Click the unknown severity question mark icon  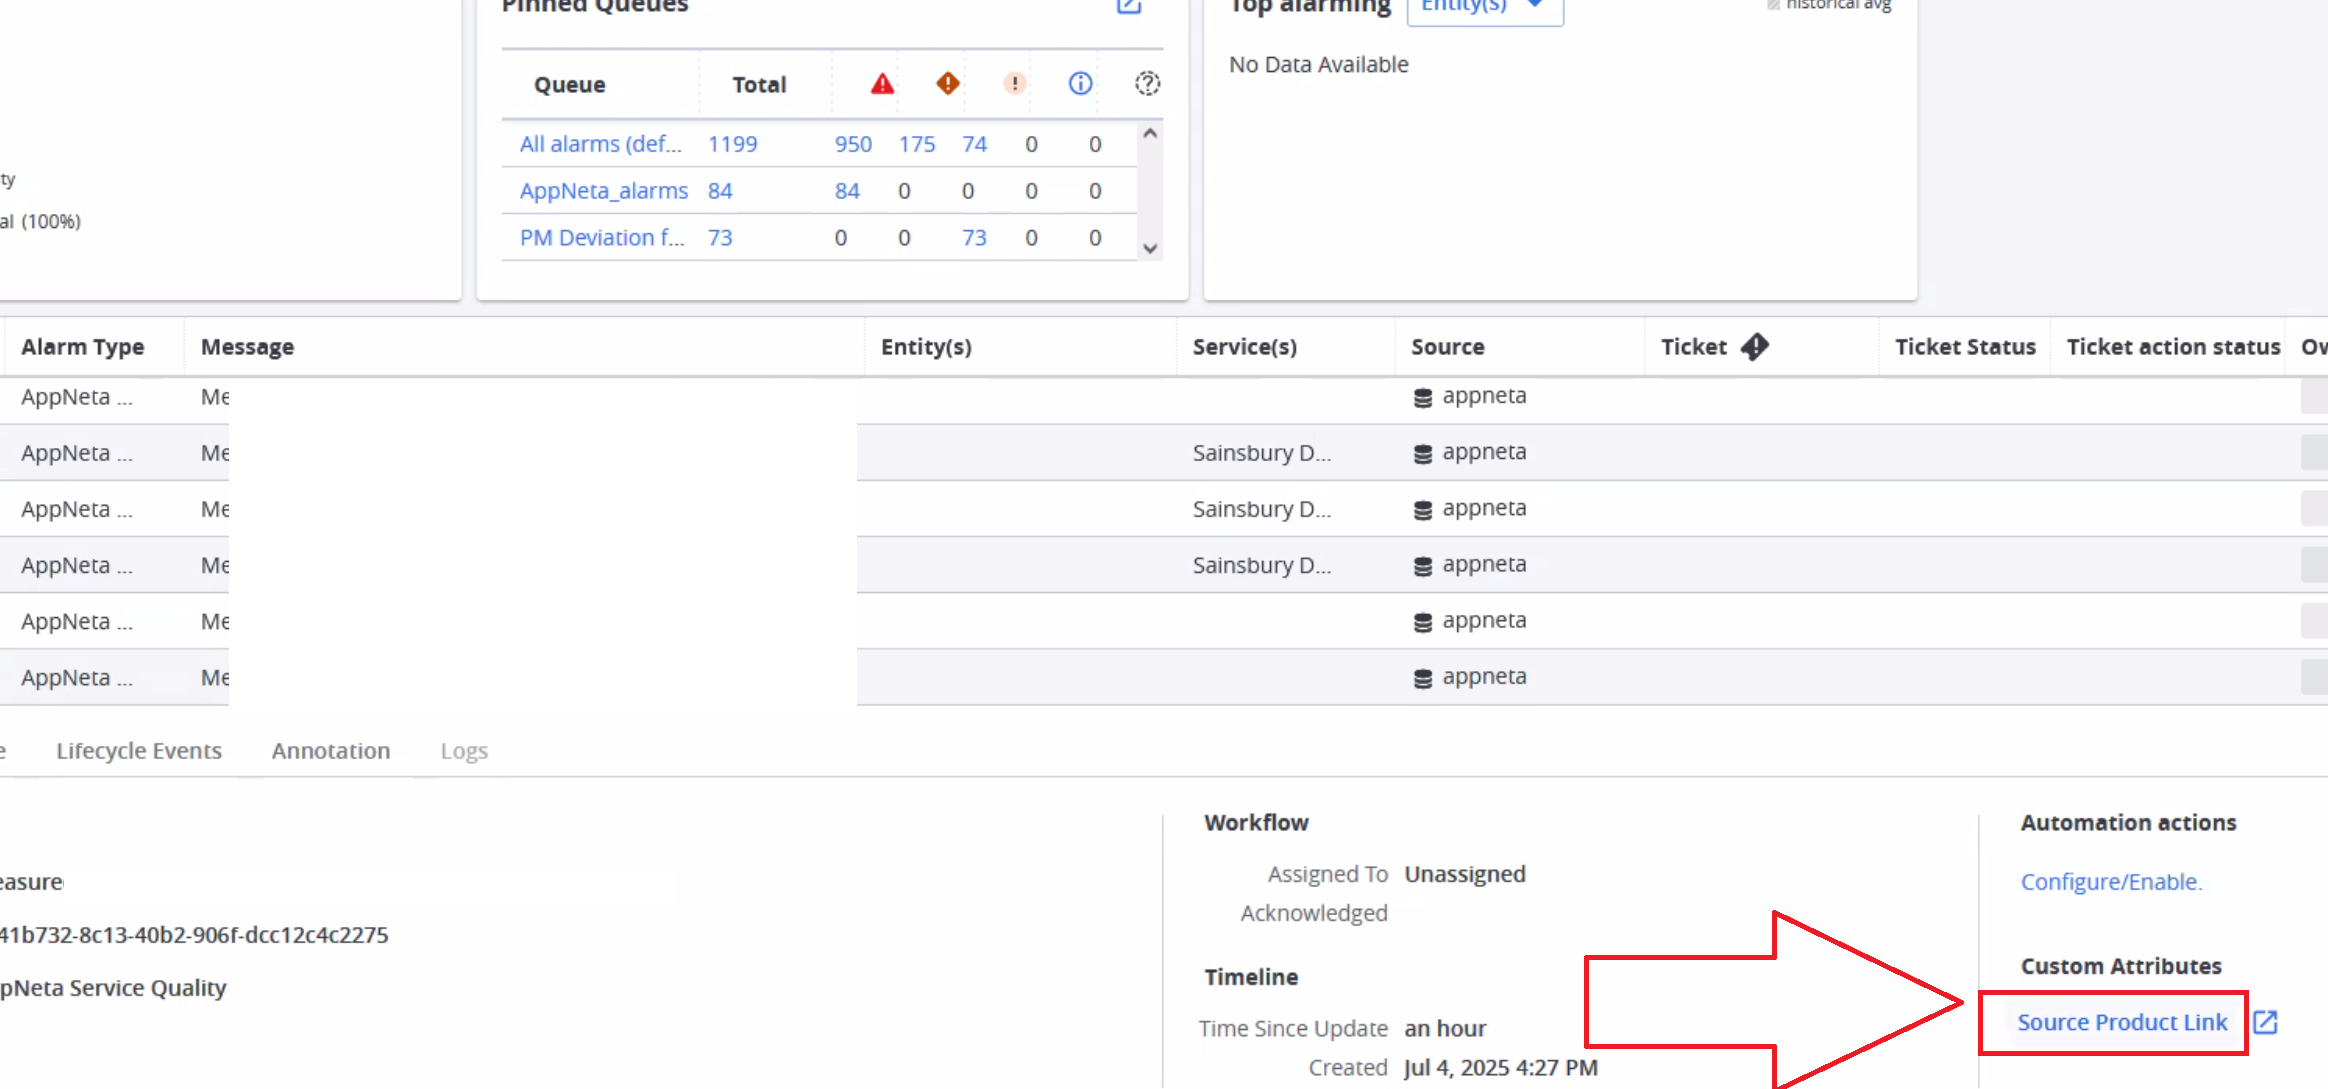tap(1147, 84)
